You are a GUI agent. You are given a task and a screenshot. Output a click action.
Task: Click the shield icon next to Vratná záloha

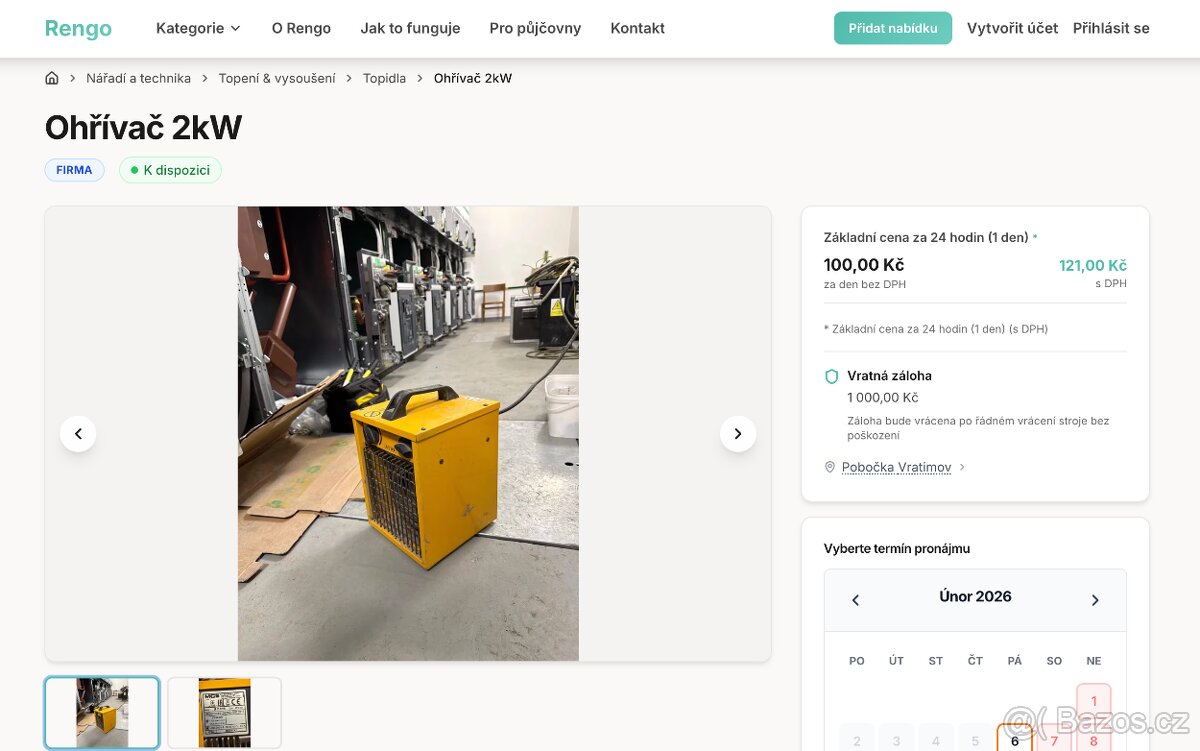(831, 376)
